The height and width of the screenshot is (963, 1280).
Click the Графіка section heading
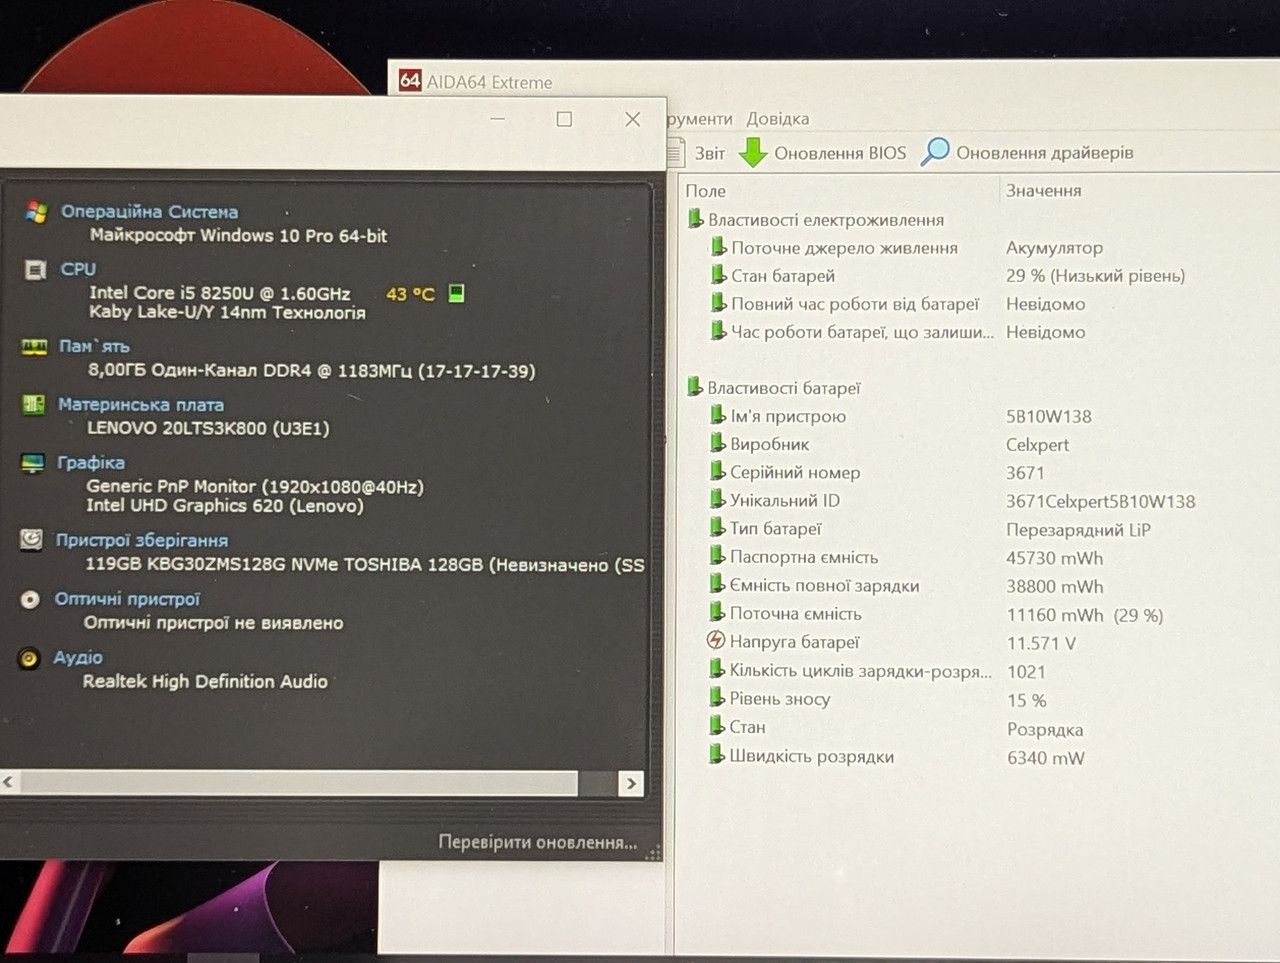pos(91,463)
